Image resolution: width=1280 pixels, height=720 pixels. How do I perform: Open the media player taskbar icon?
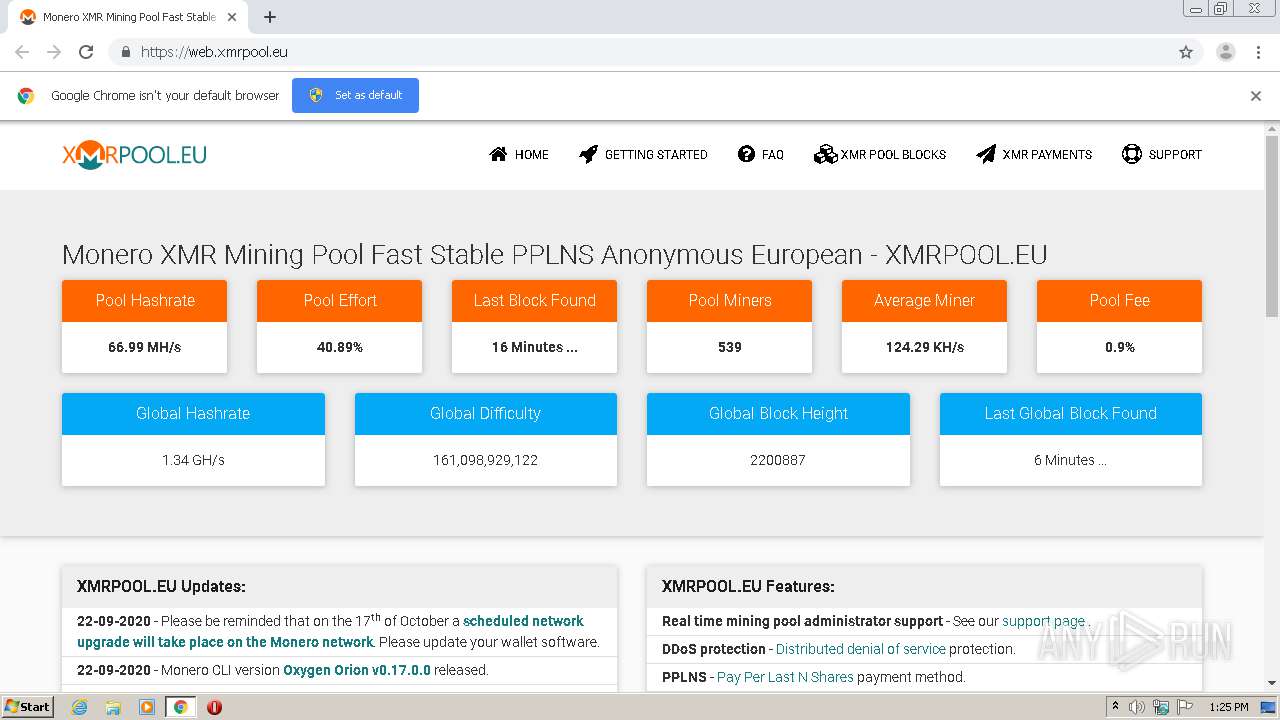click(x=147, y=707)
